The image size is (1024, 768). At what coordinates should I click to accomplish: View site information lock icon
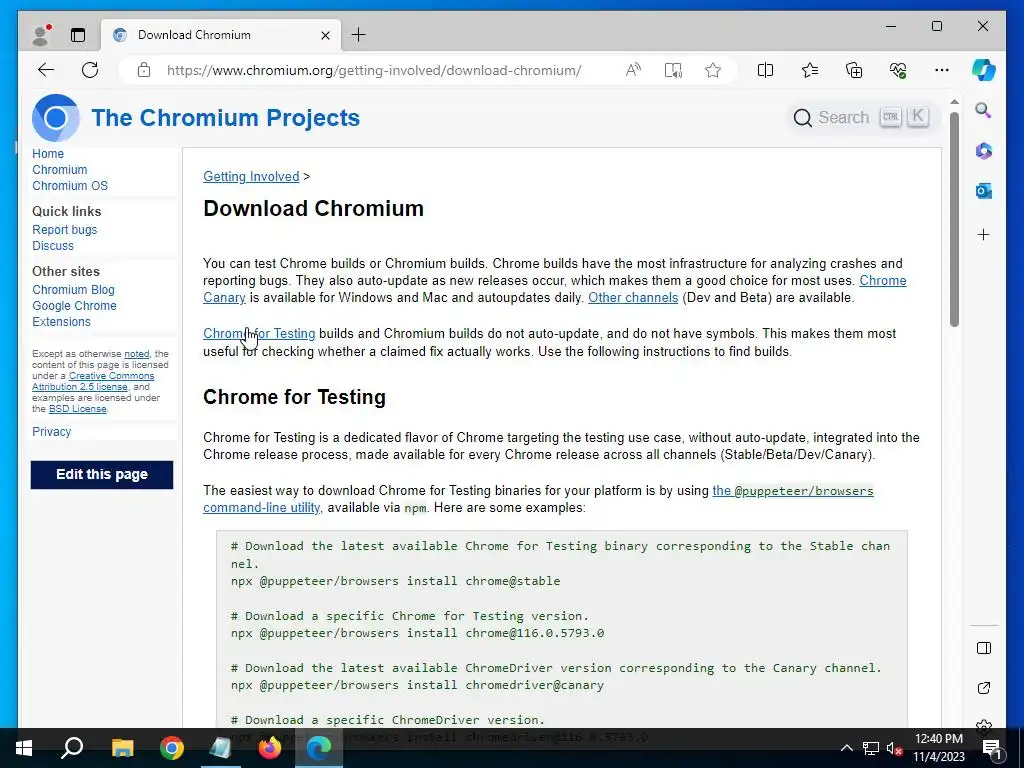(144, 70)
